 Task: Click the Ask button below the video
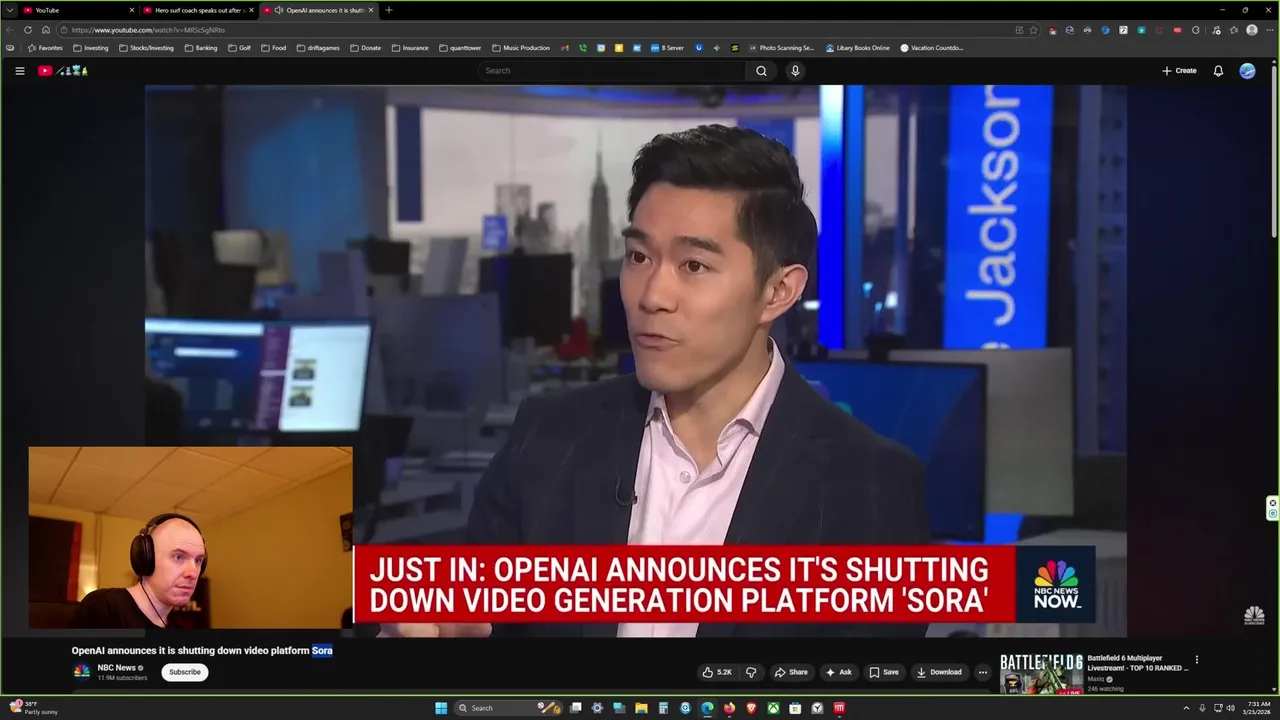pos(838,672)
